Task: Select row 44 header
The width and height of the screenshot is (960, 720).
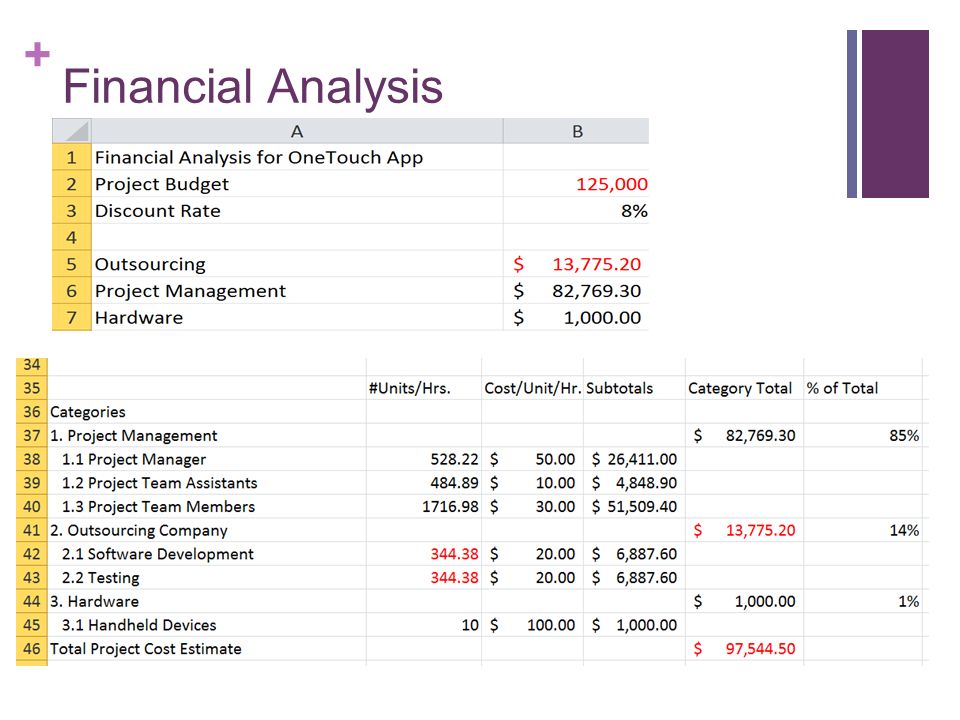Action: coord(32,601)
